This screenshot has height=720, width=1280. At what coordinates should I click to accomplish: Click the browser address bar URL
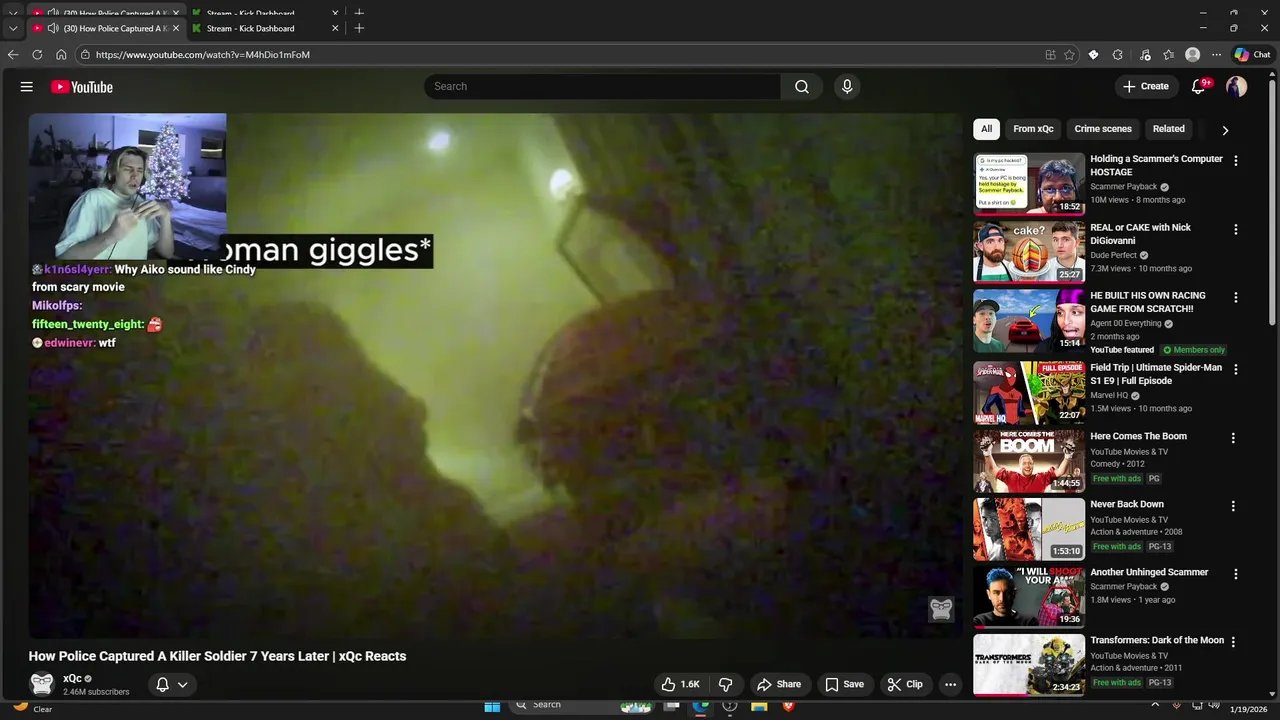203,55
